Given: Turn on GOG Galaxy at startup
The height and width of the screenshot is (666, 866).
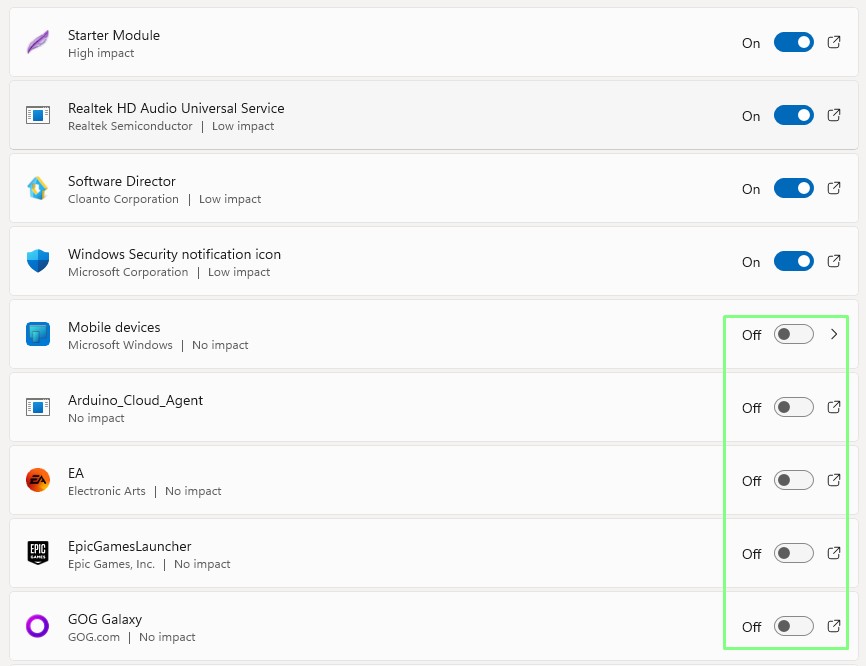Looking at the screenshot, I should [x=794, y=627].
